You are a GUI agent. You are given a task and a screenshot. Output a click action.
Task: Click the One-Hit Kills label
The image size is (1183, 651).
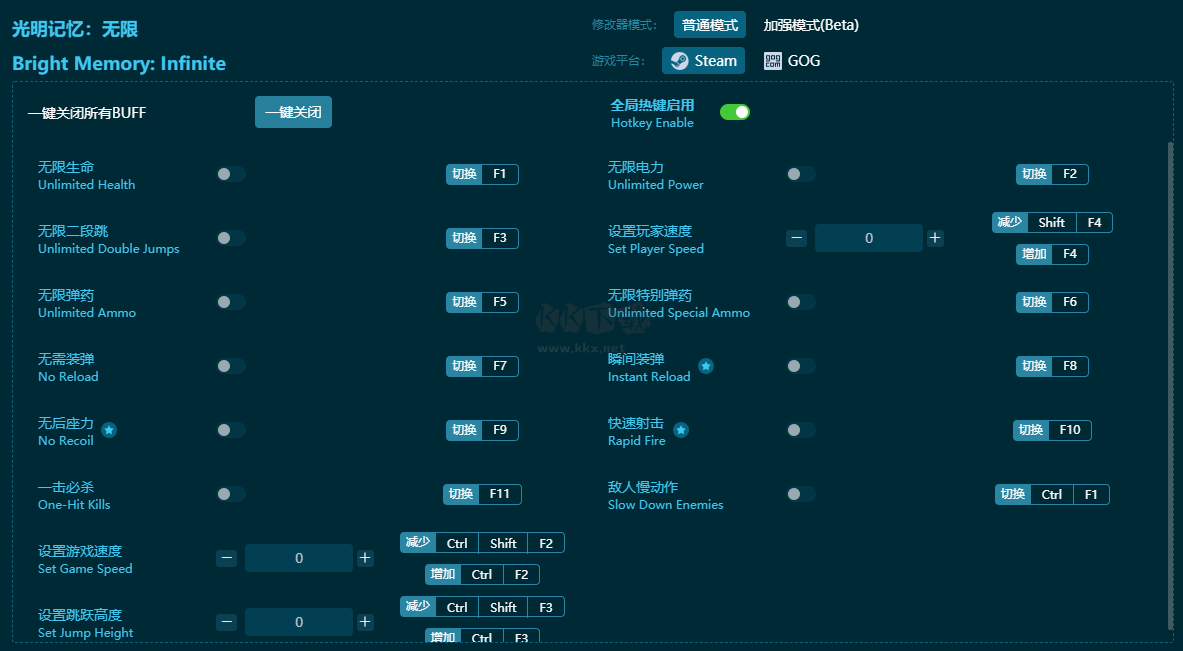click(x=74, y=505)
